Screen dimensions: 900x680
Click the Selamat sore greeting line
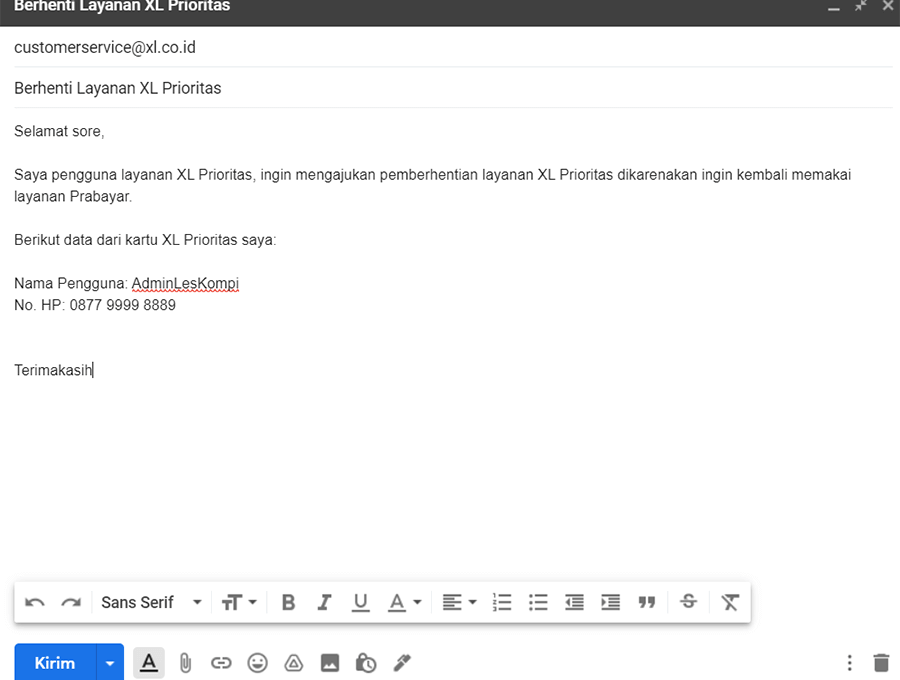point(59,131)
